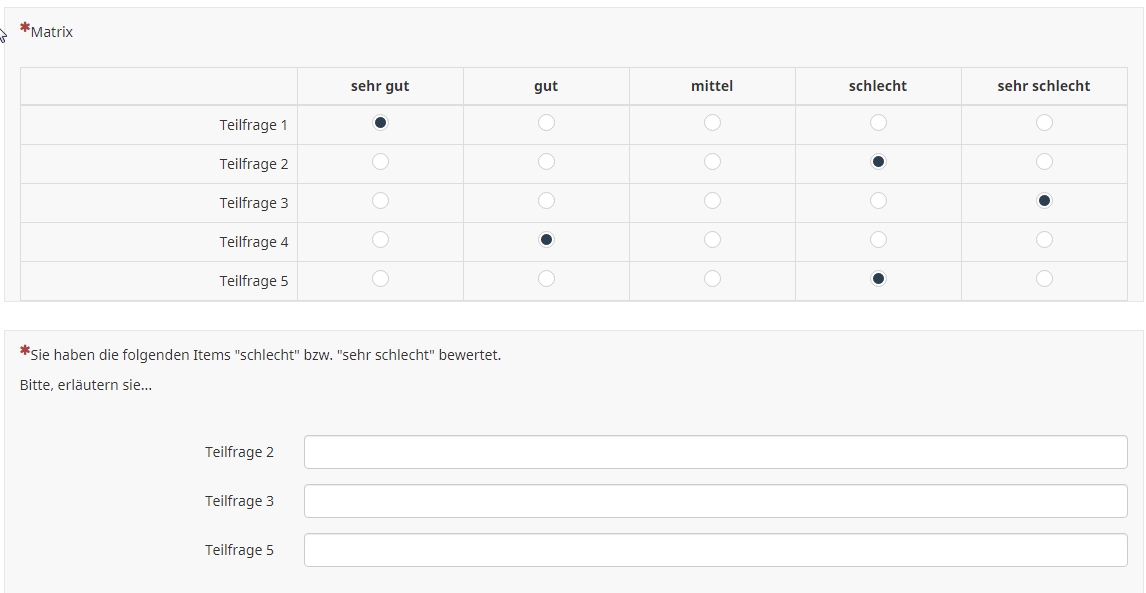Select "mittel" for Teilfrage 1
The image size is (1146, 593).
[x=712, y=123]
